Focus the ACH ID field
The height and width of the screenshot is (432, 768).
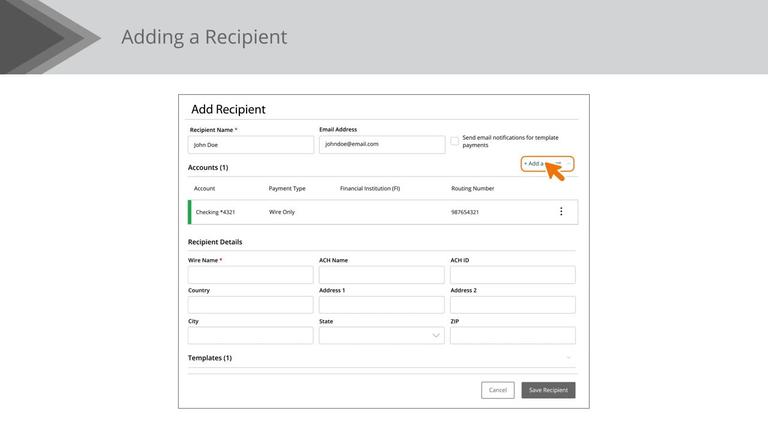512,275
